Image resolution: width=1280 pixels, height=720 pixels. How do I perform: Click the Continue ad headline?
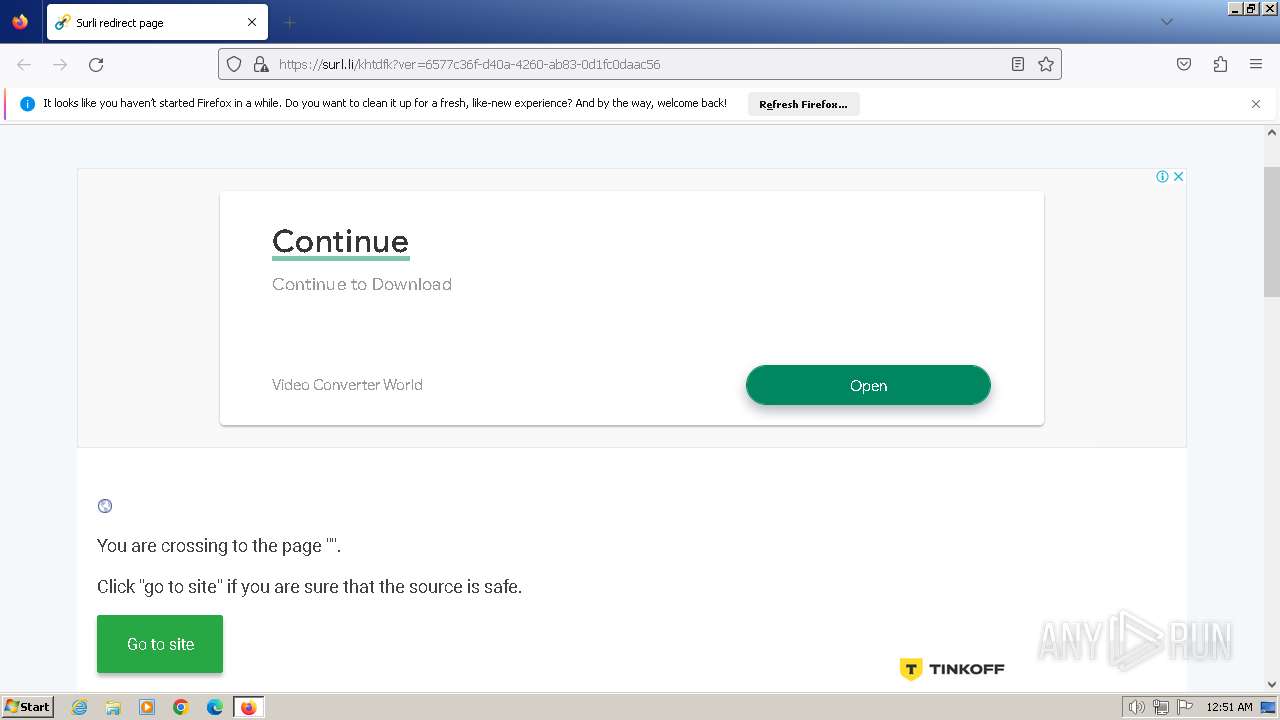[340, 241]
